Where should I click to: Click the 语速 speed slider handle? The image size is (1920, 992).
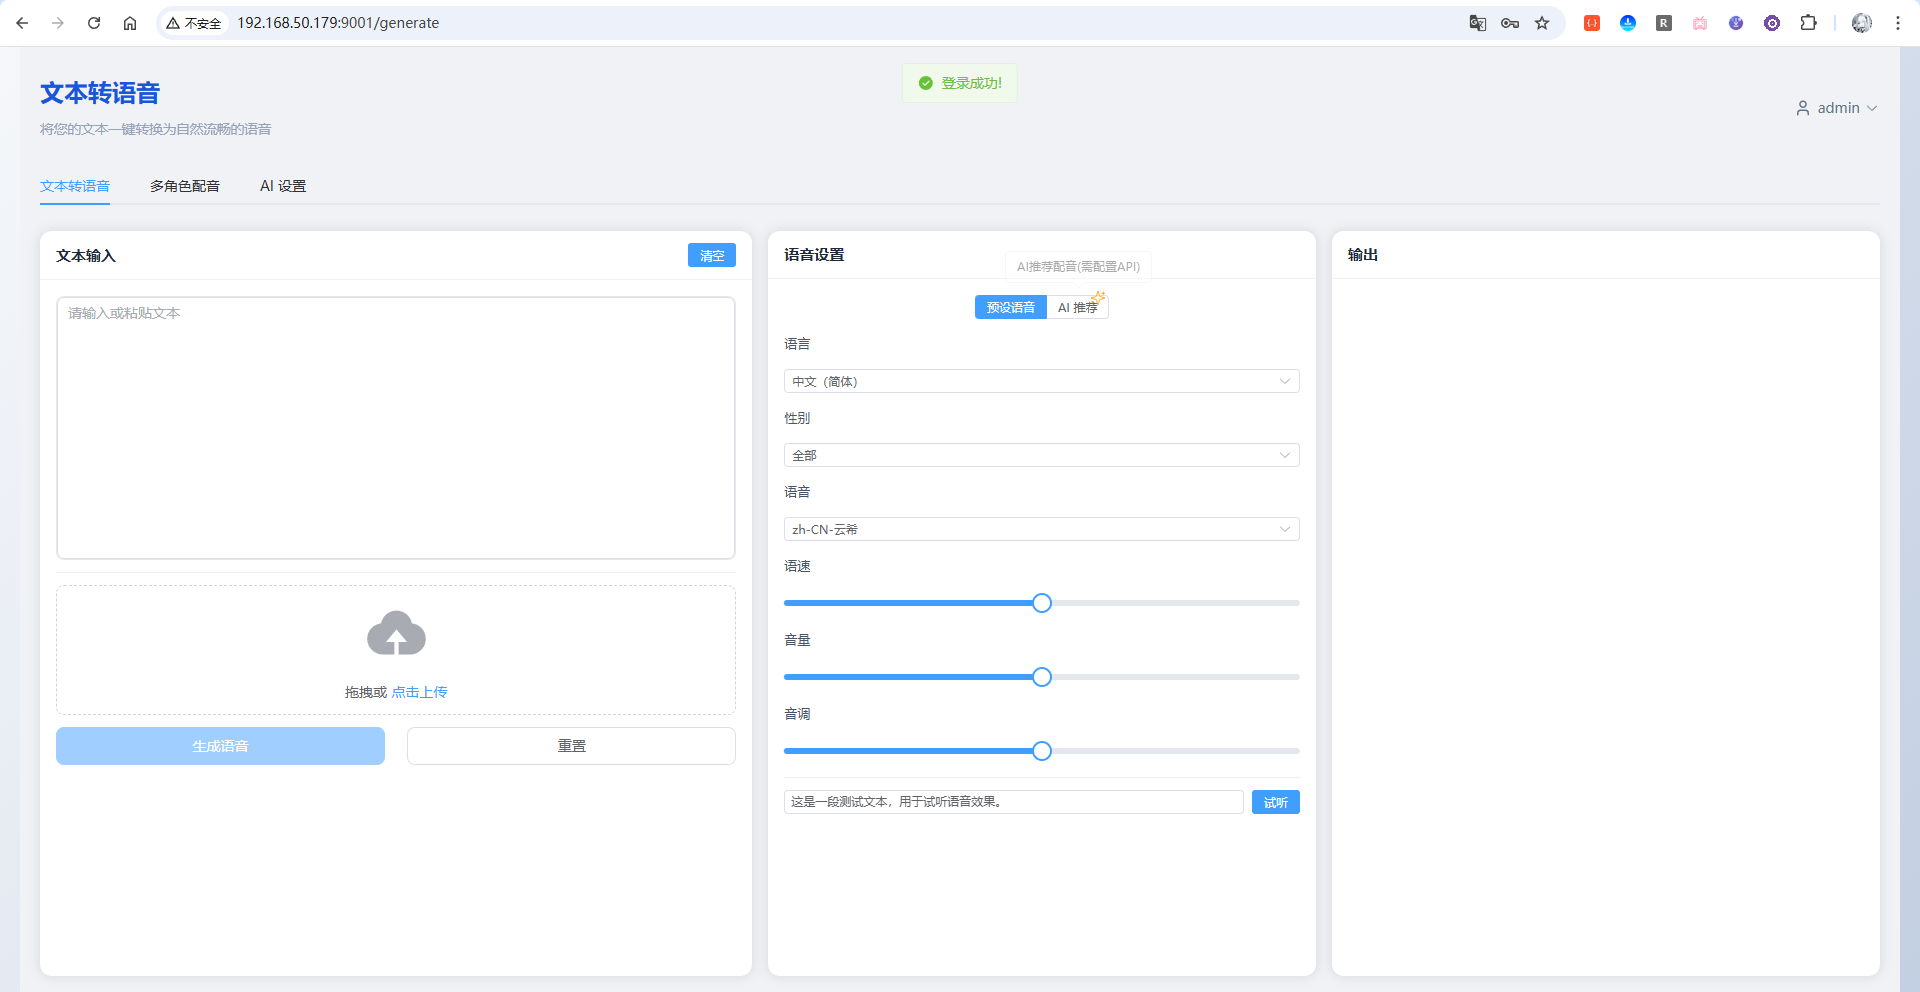point(1041,603)
